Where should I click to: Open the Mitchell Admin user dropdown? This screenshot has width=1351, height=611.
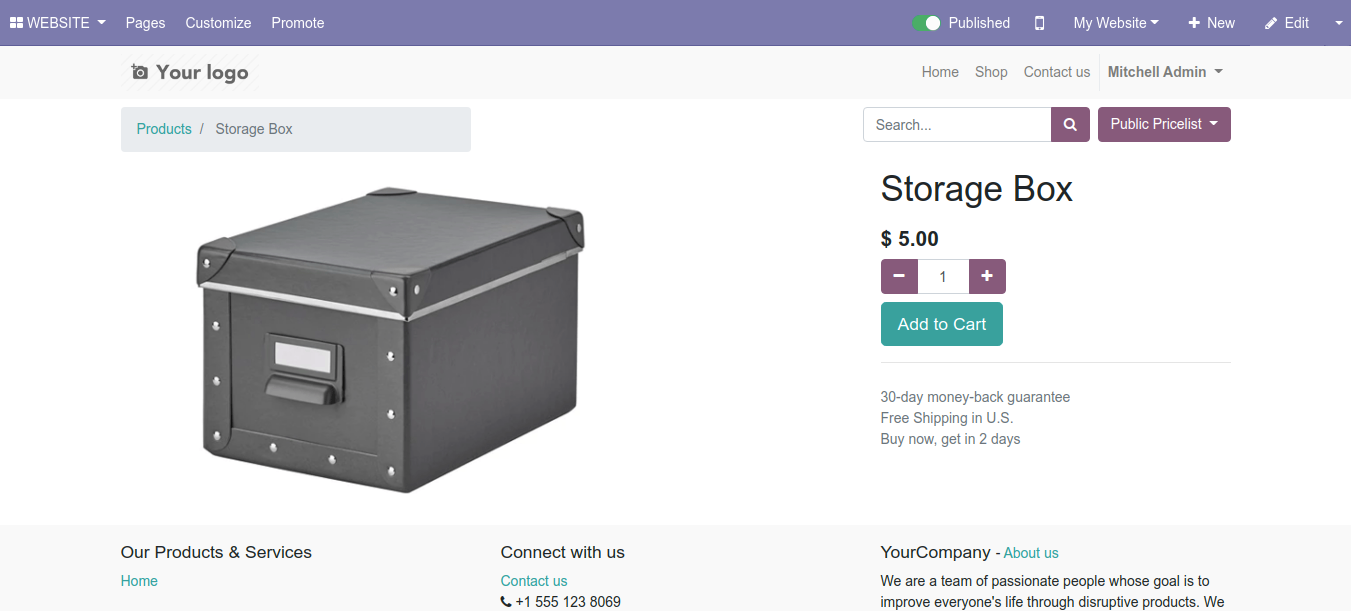pyautogui.click(x=1164, y=72)
